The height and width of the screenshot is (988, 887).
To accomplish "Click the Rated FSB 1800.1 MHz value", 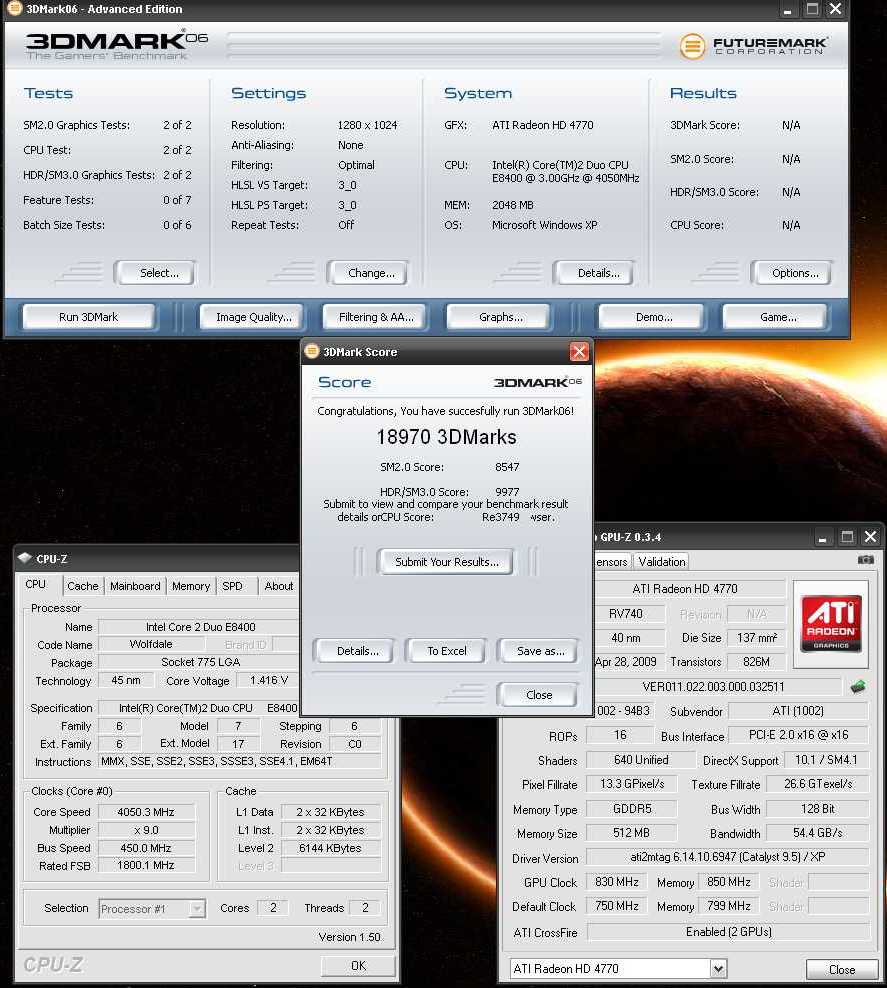I will [x=146, y=866].
